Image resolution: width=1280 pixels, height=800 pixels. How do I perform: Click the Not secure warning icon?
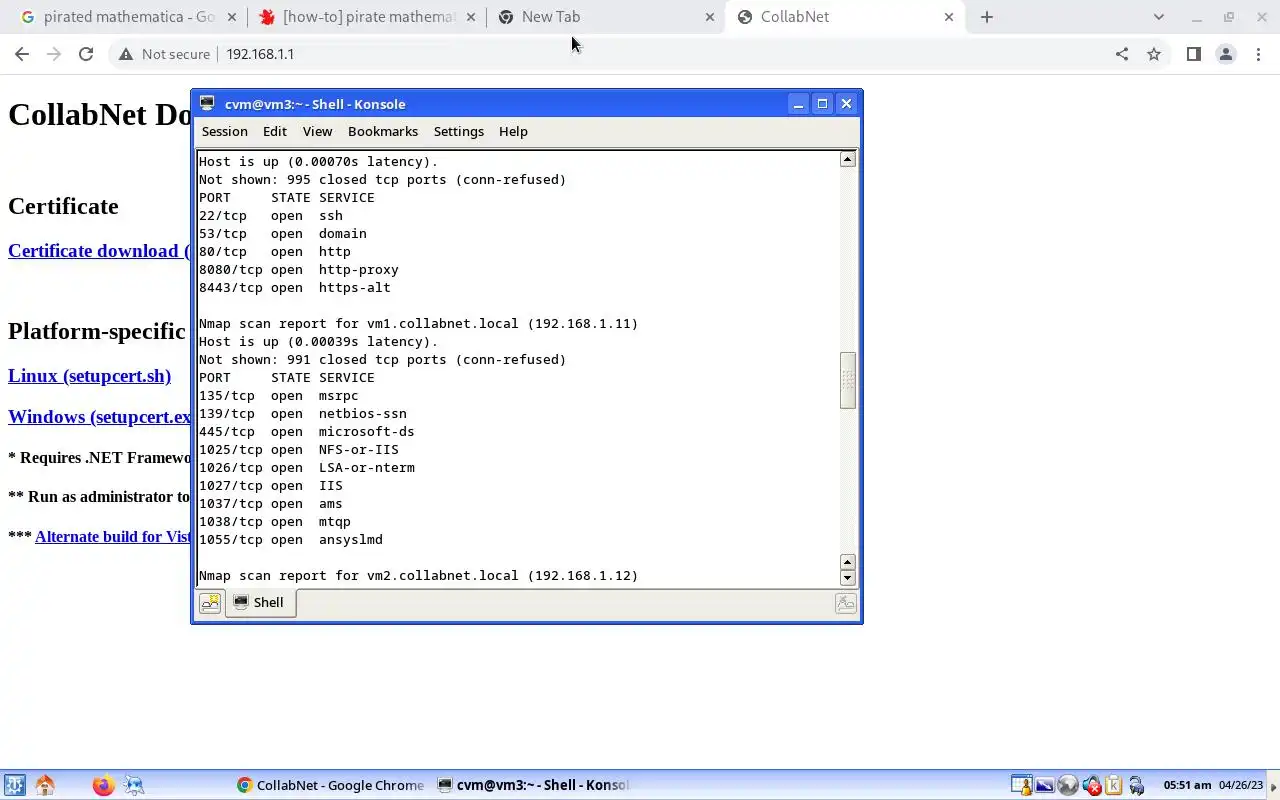tap(126, 54)
